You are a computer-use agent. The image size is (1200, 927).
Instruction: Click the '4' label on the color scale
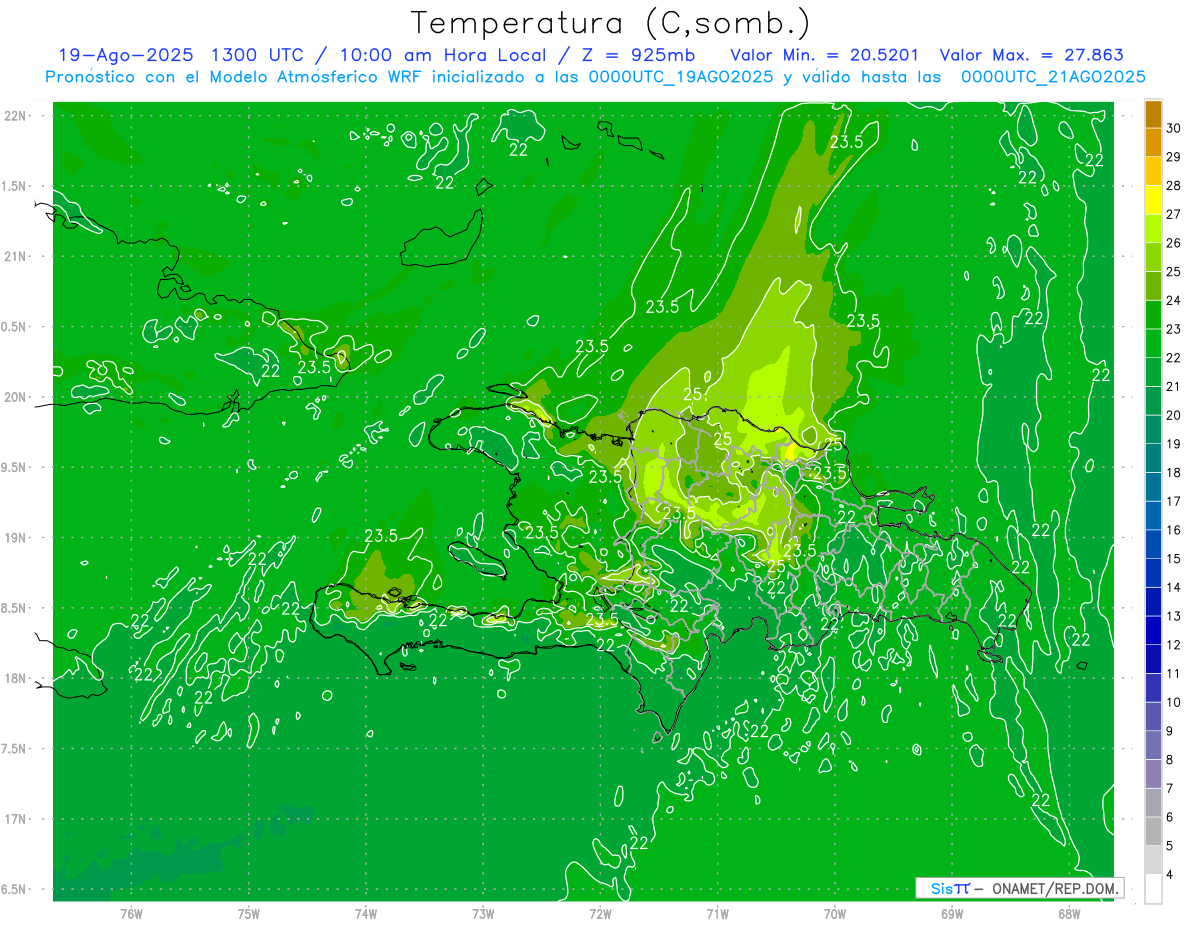[1170, 875]
